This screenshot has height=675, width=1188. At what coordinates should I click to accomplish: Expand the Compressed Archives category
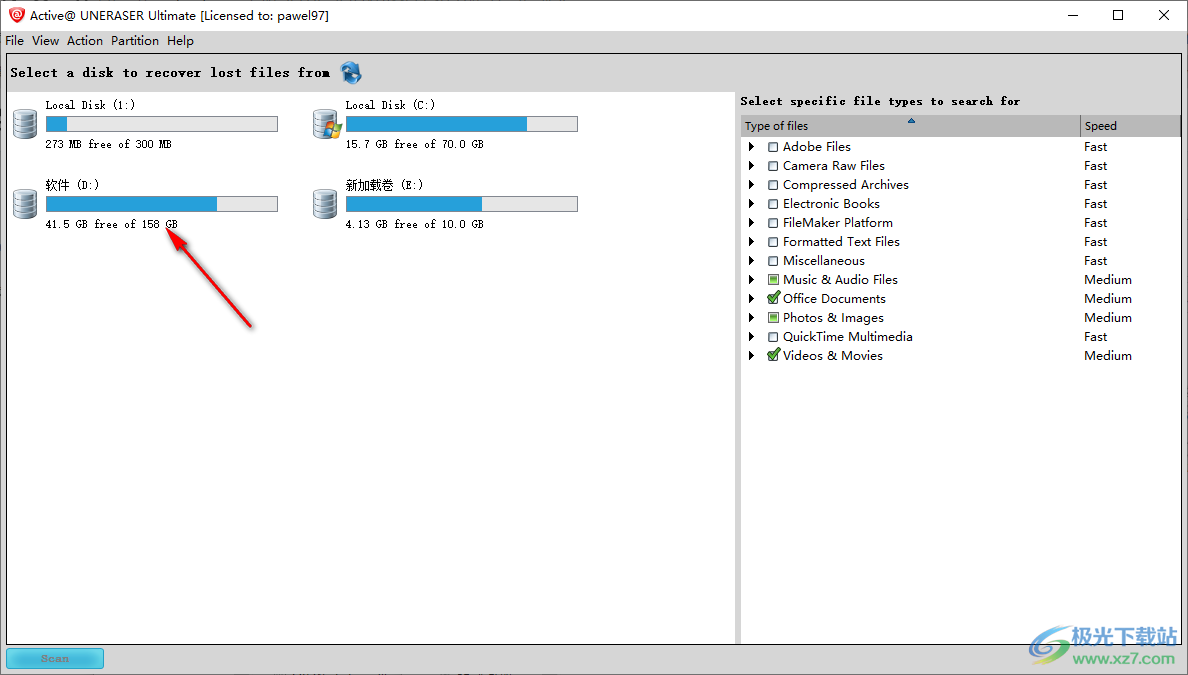(x=752, y=185)
